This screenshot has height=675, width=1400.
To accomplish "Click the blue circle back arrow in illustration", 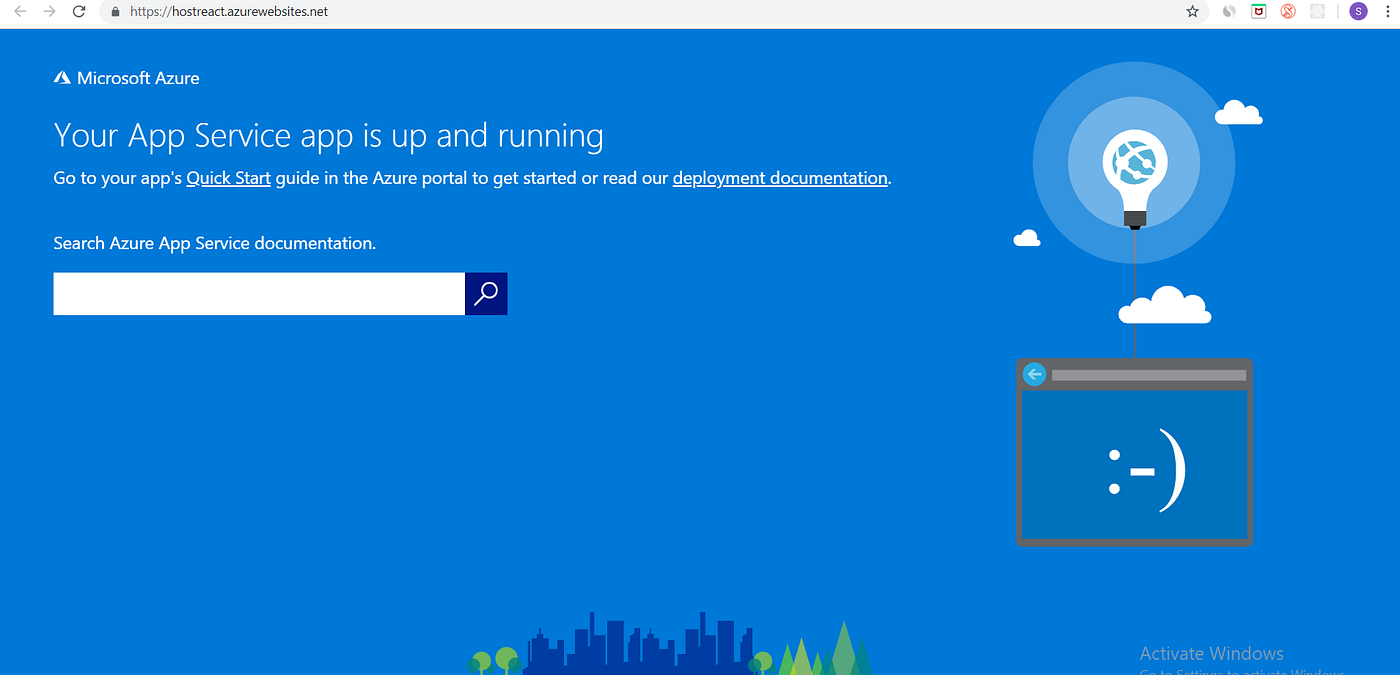I will (1034, 373).
